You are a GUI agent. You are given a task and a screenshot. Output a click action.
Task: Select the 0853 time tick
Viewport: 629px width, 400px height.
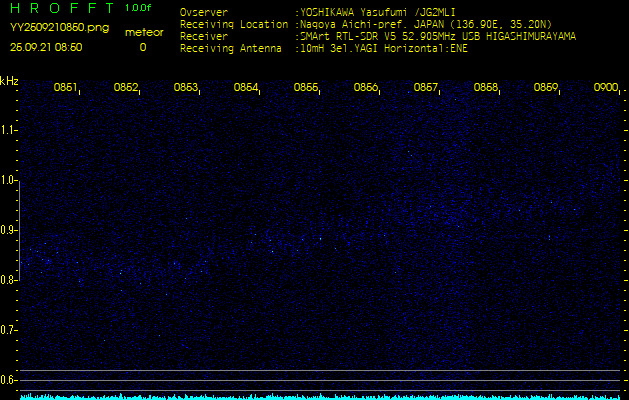(x=186, y=88)
